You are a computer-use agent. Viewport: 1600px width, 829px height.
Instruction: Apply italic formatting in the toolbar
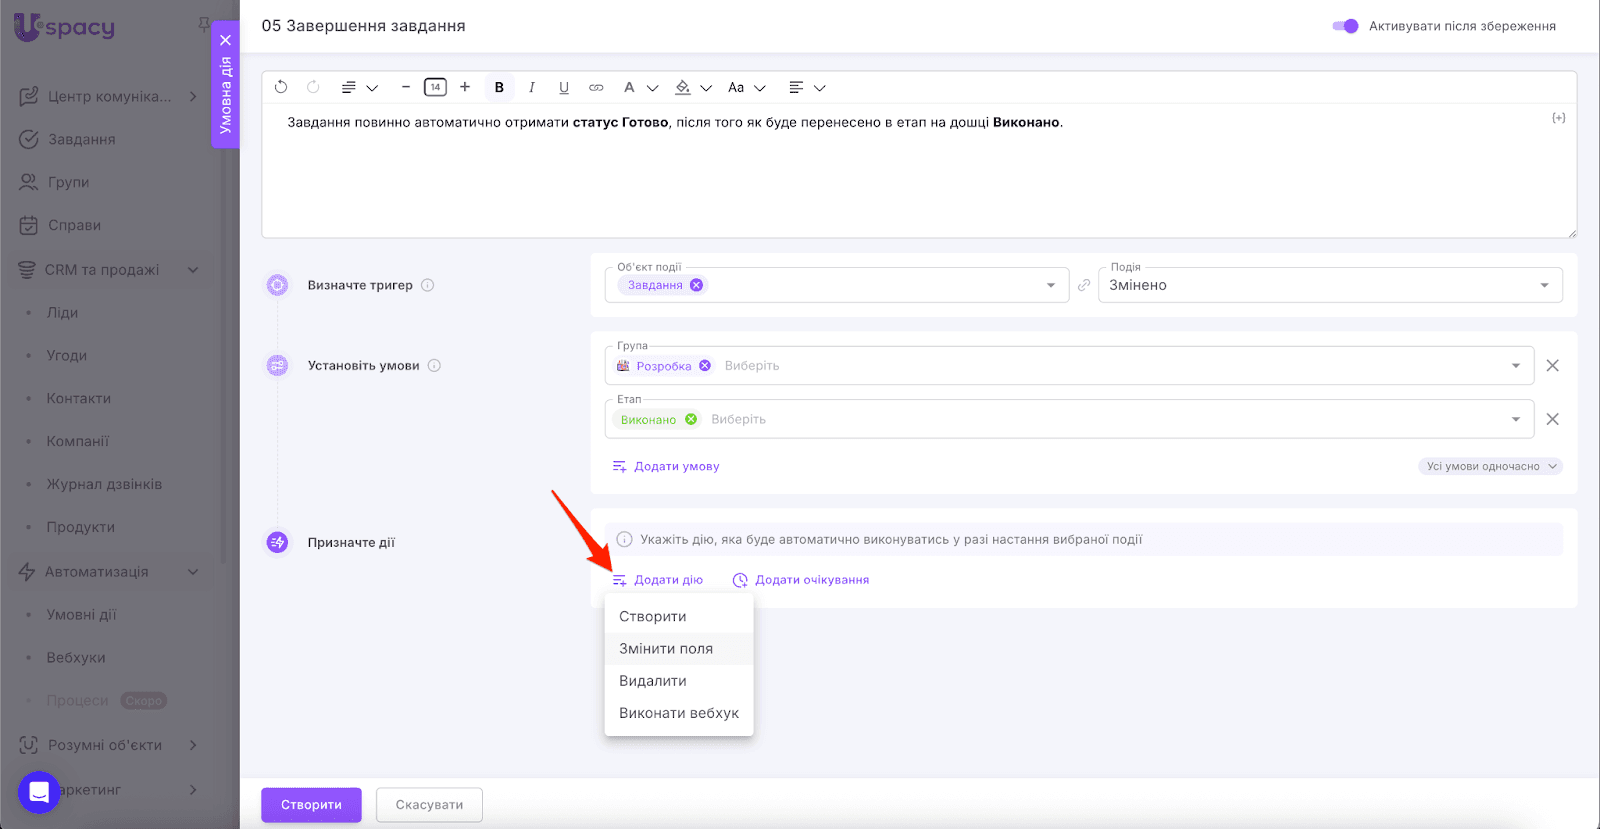pyautogui.click(x=532, y=87)
